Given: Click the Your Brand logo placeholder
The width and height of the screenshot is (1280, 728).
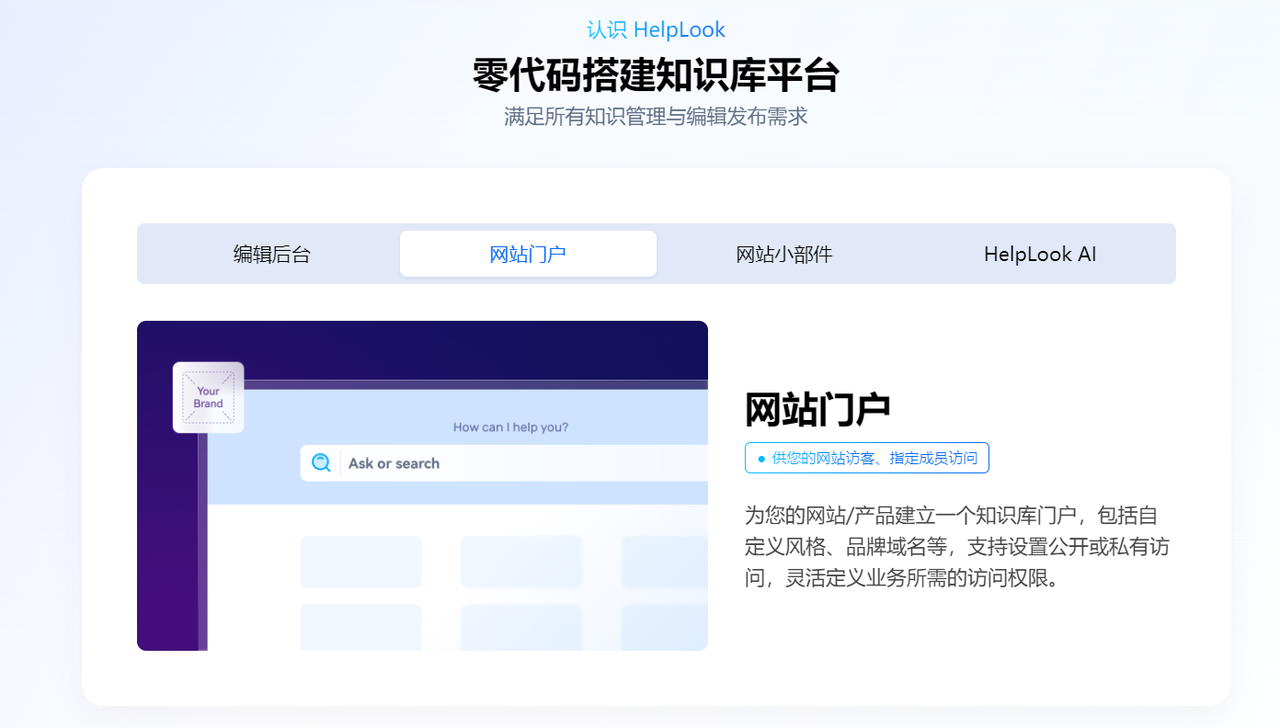Looking at the screenshot, I should click(x=208, y=397).
